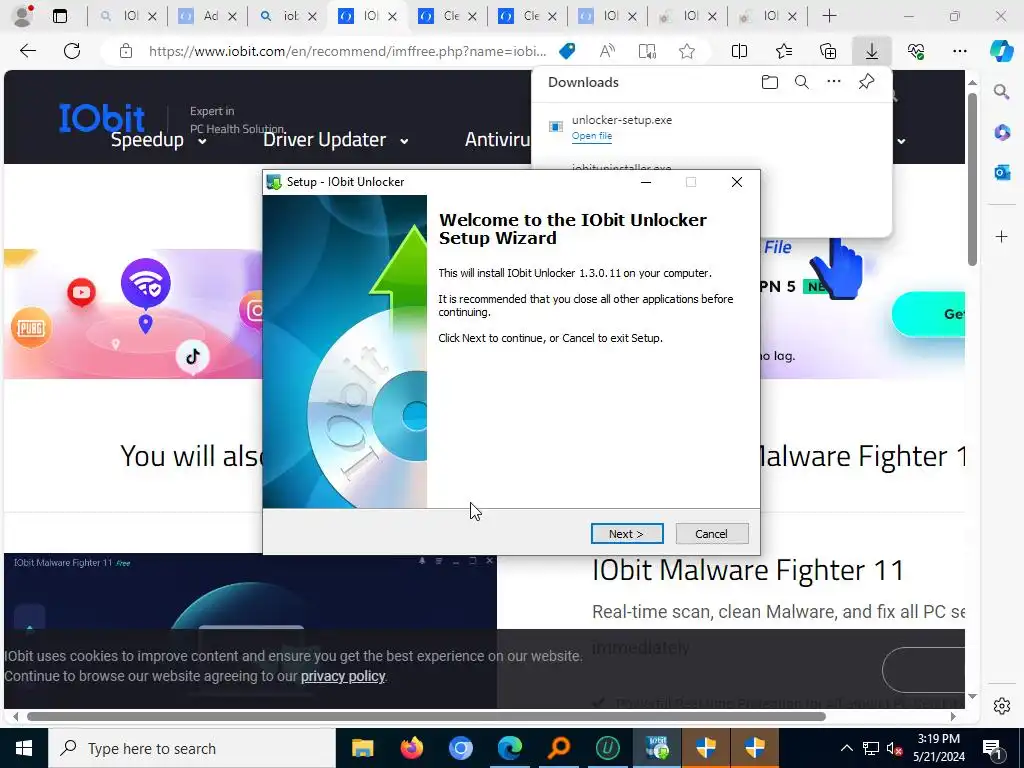Switch to the Ad tab

tap(208, 16)
